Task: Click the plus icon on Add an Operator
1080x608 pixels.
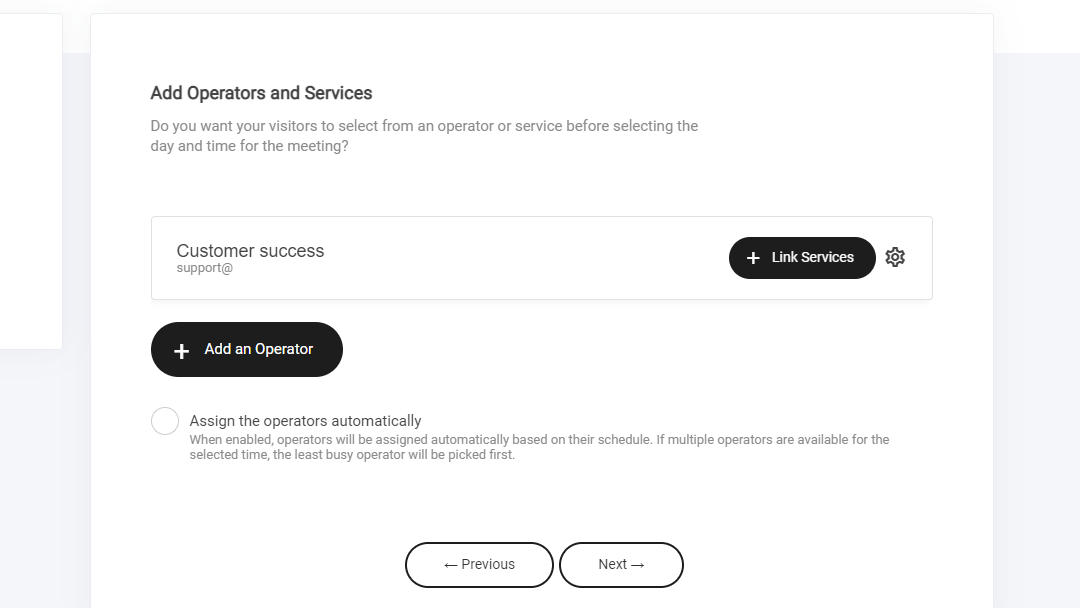Action: click(x=181, y=351)
